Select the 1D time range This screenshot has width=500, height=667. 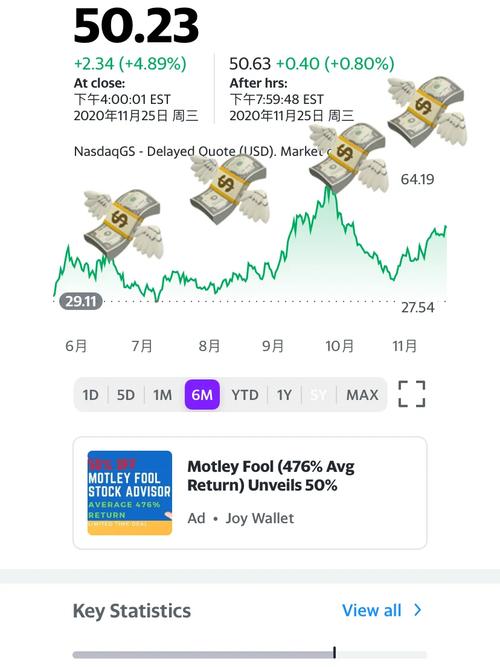point(90,395)
